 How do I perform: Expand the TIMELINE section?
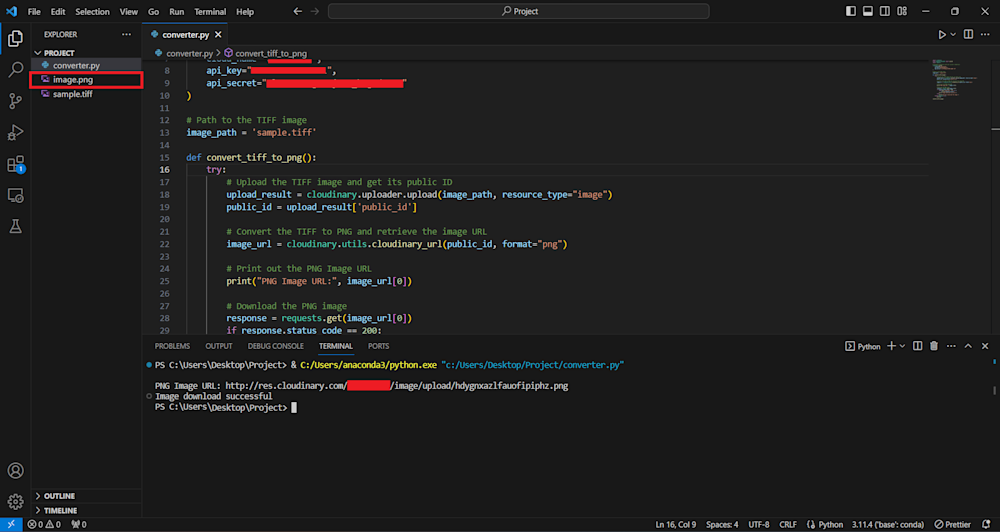coord(60,510)
